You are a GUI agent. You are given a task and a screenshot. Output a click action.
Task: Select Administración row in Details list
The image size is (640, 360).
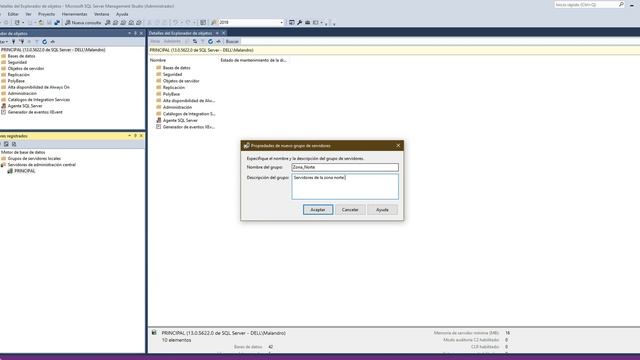click(x=177, y=107)
